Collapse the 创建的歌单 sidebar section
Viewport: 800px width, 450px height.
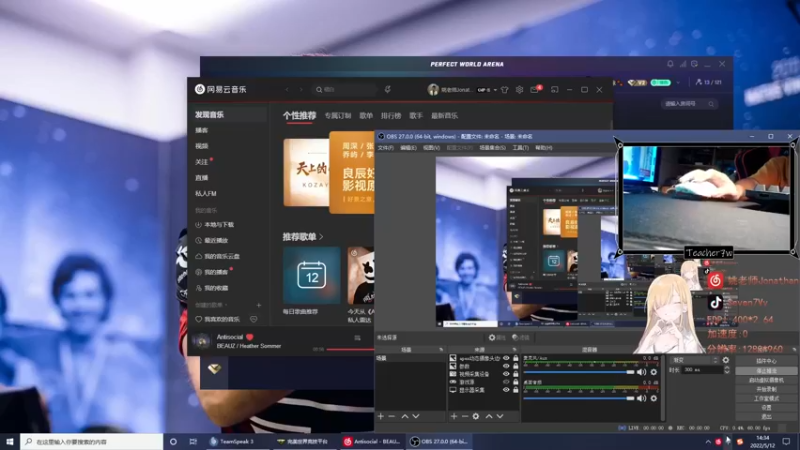tap(226, 305)
